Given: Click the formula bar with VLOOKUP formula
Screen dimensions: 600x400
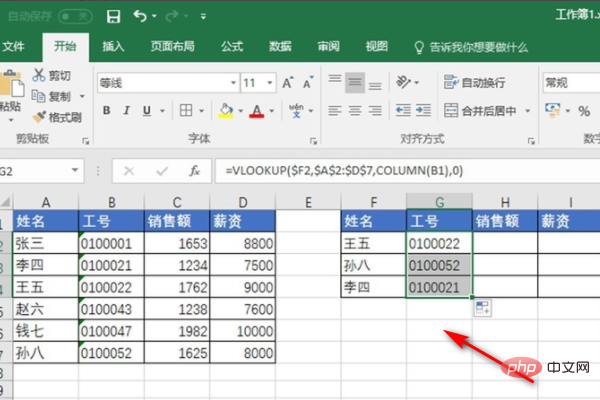Looking at the screenshot, I should click(408, 171).
